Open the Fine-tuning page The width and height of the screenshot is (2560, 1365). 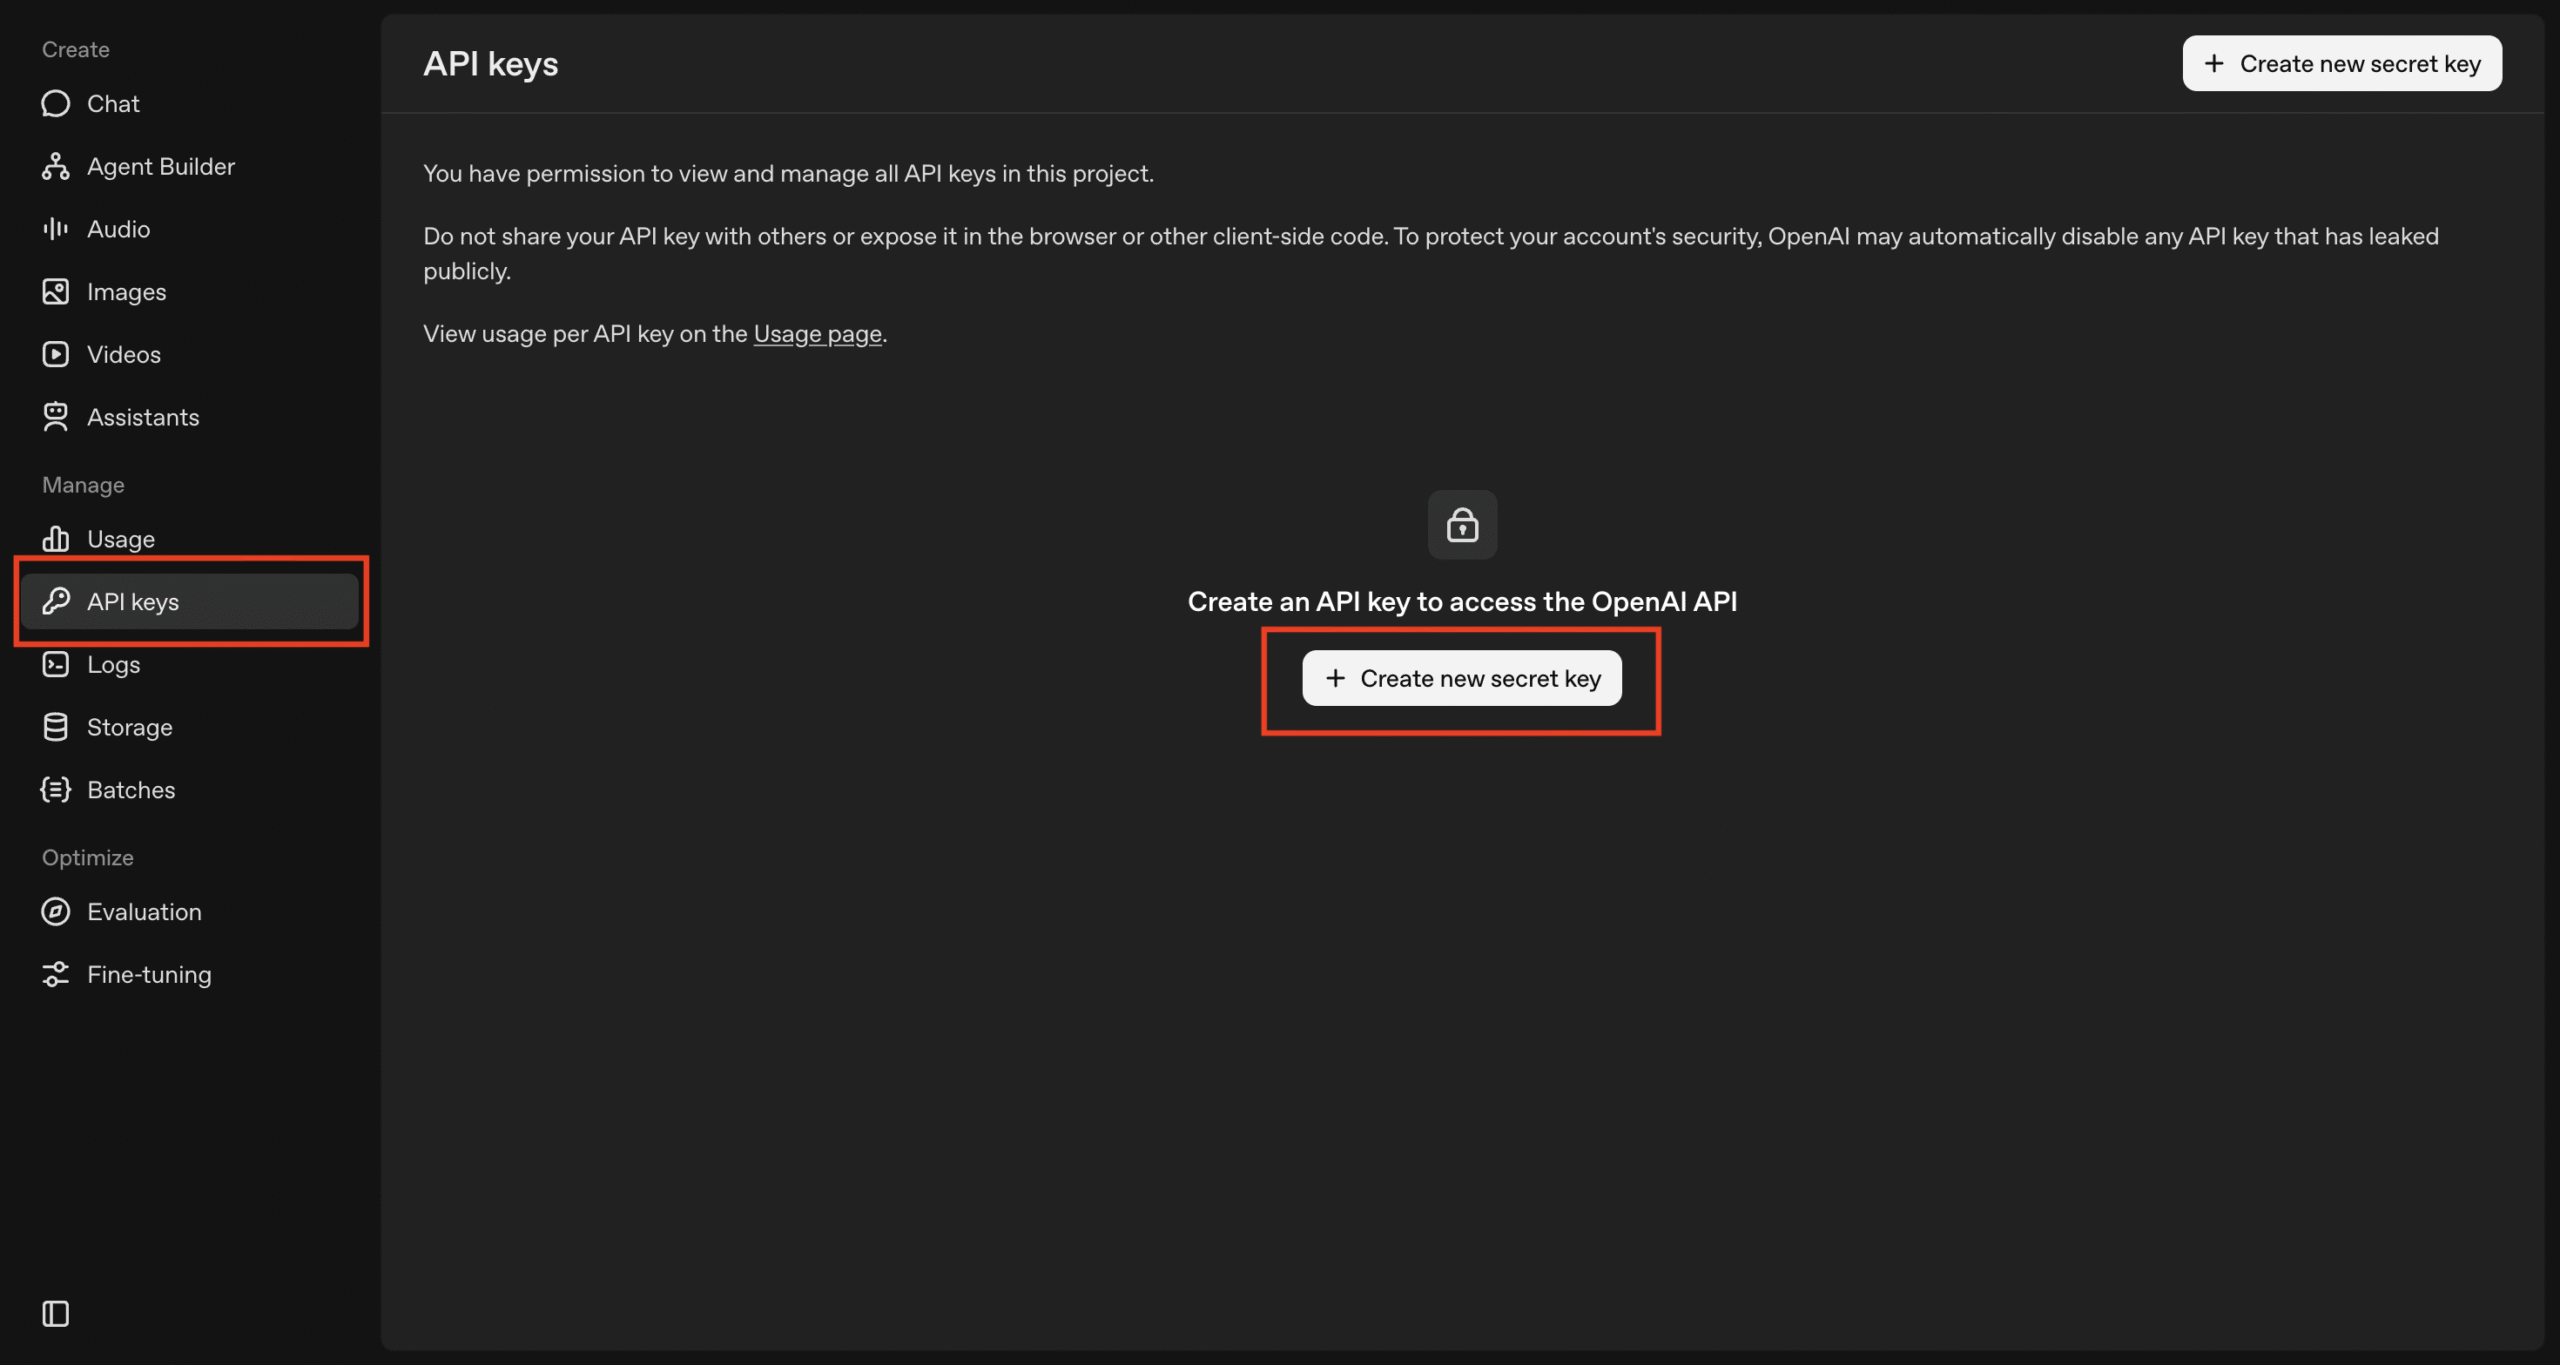(149, 975)
